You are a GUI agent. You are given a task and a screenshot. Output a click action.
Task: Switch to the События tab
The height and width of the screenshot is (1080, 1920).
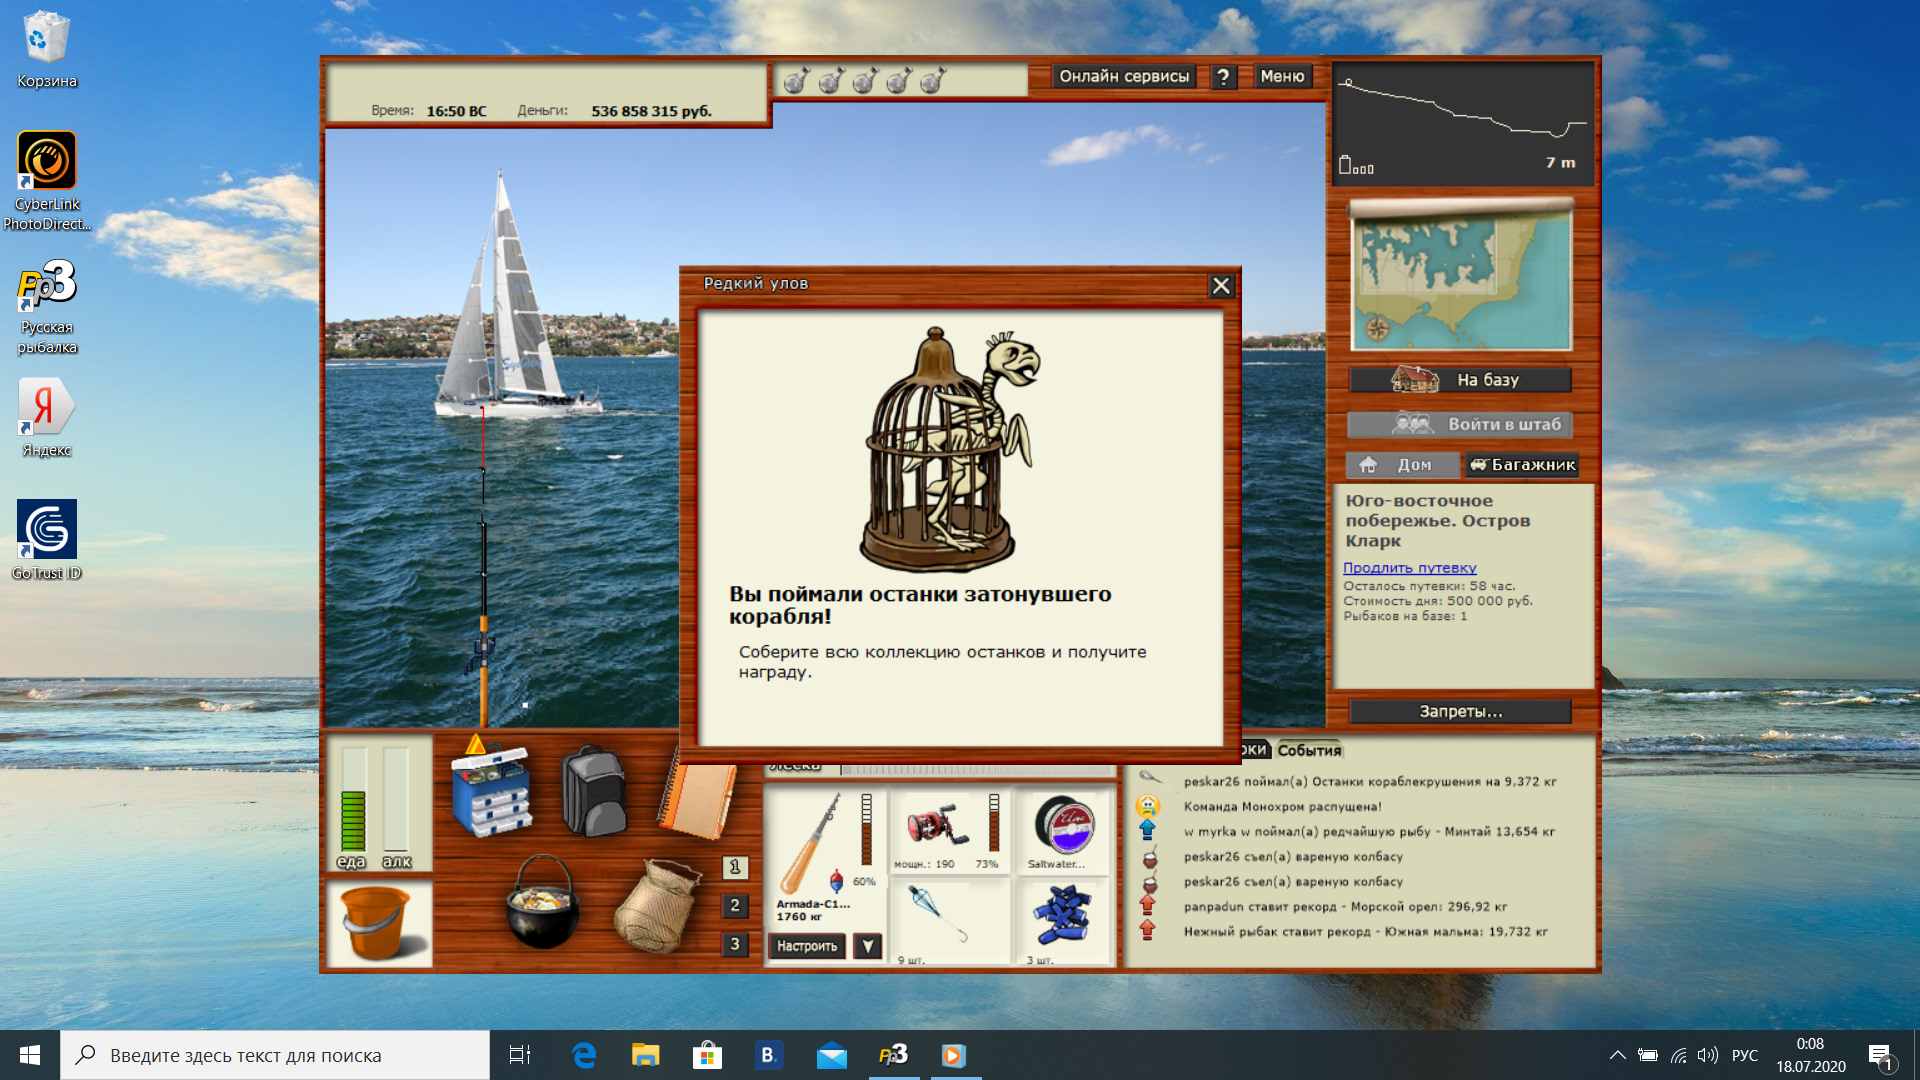pos(1309,750)
